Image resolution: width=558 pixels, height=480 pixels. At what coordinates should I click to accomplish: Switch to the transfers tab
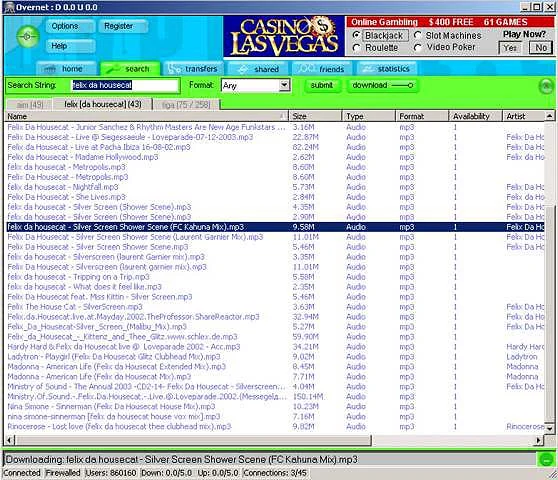point(194,69)
